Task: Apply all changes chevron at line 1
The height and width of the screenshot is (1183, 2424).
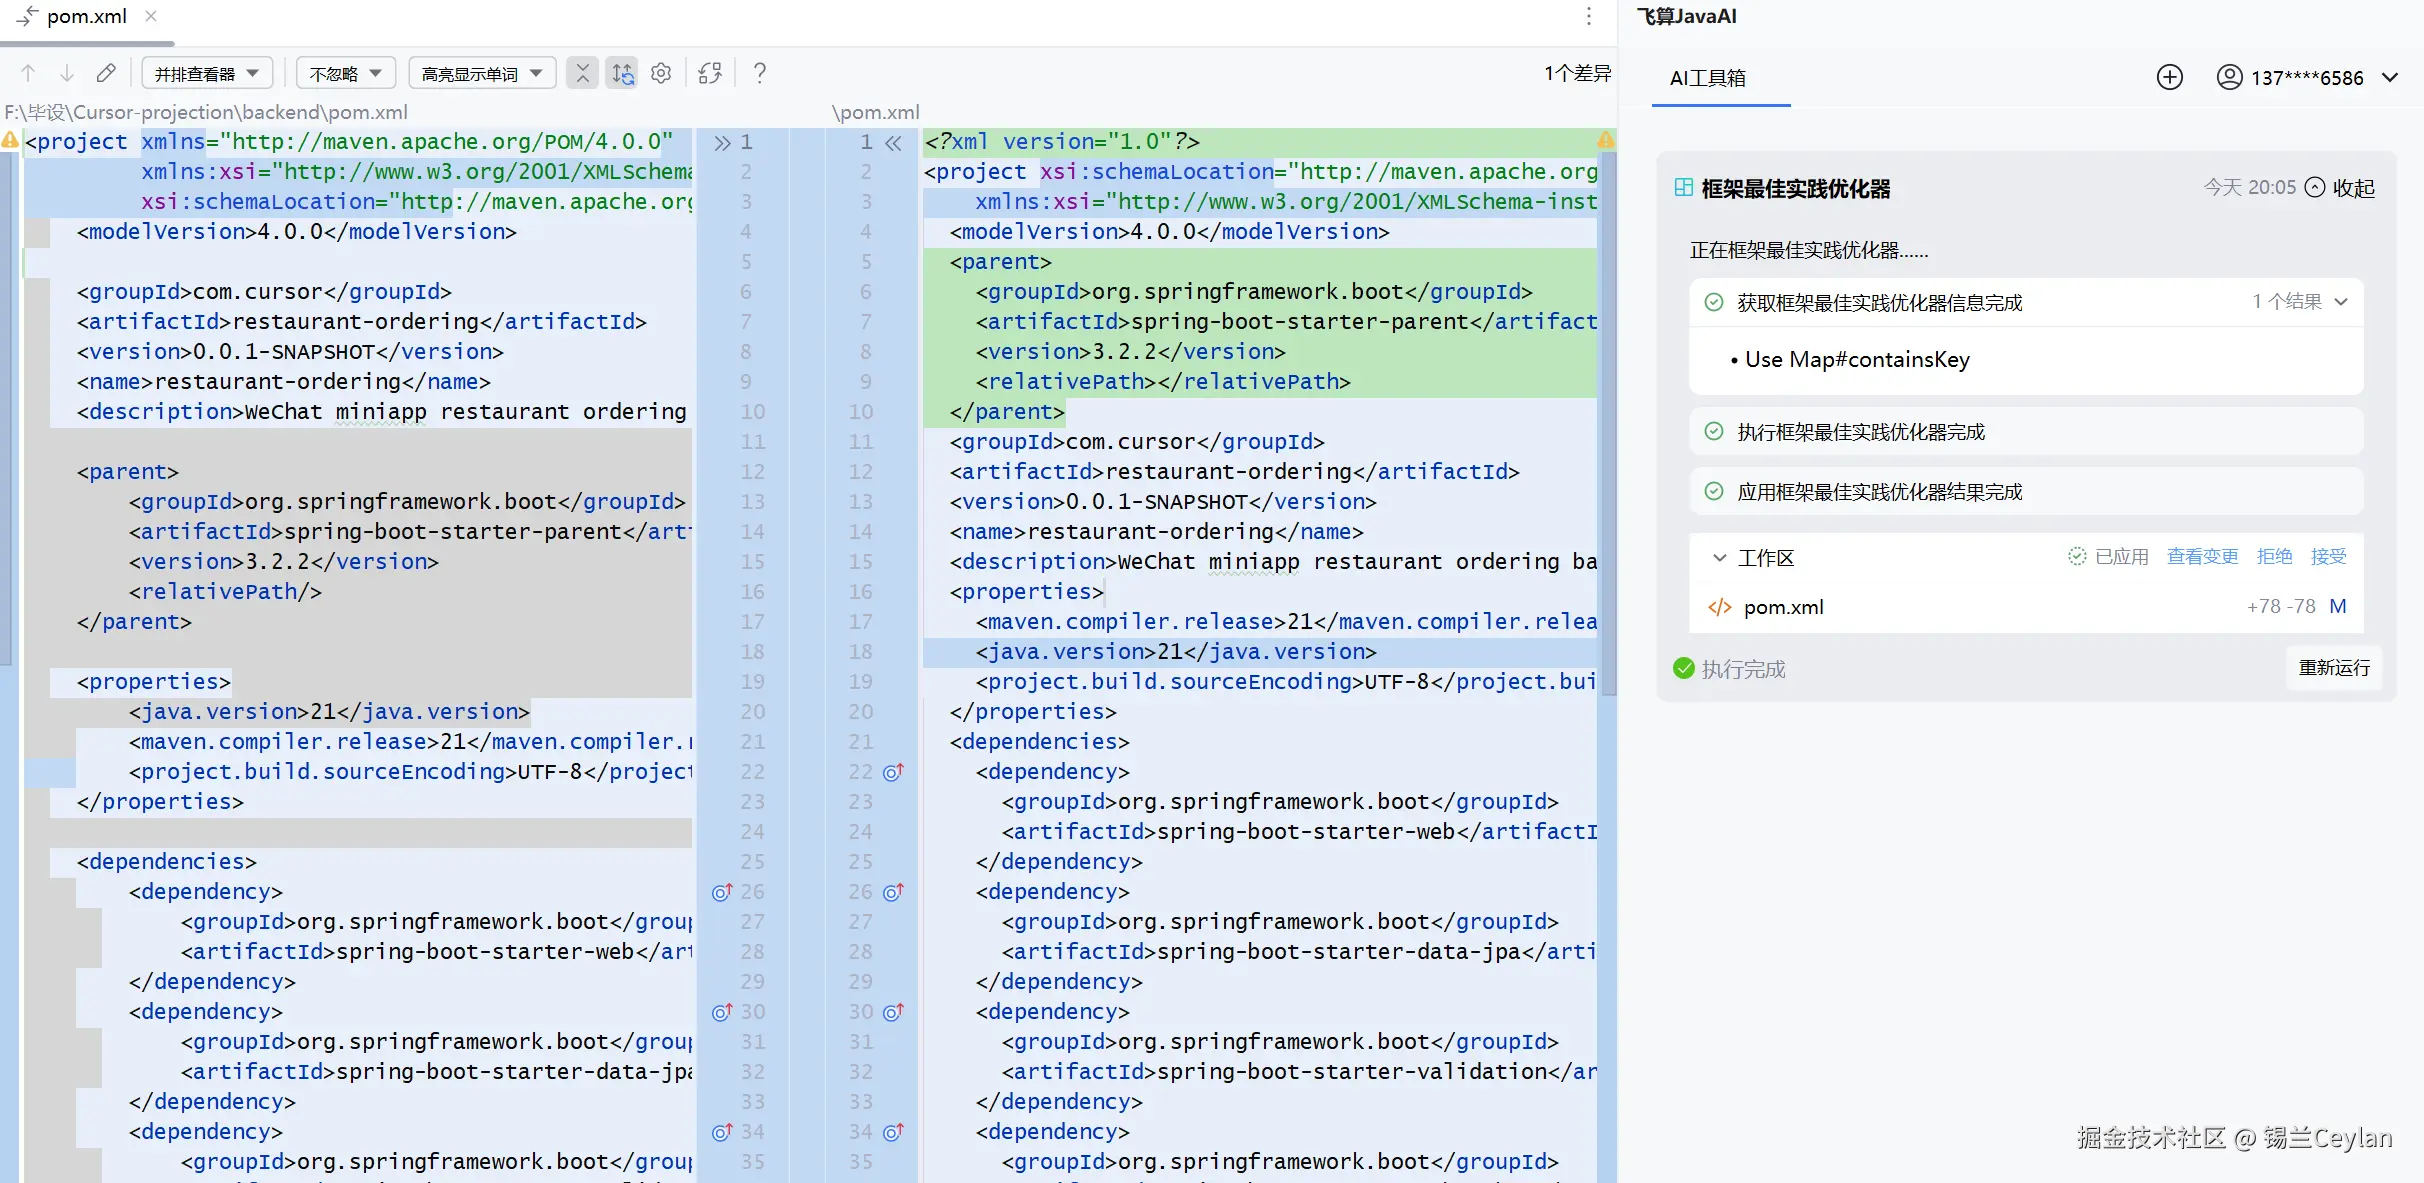Action: (722, 142)
